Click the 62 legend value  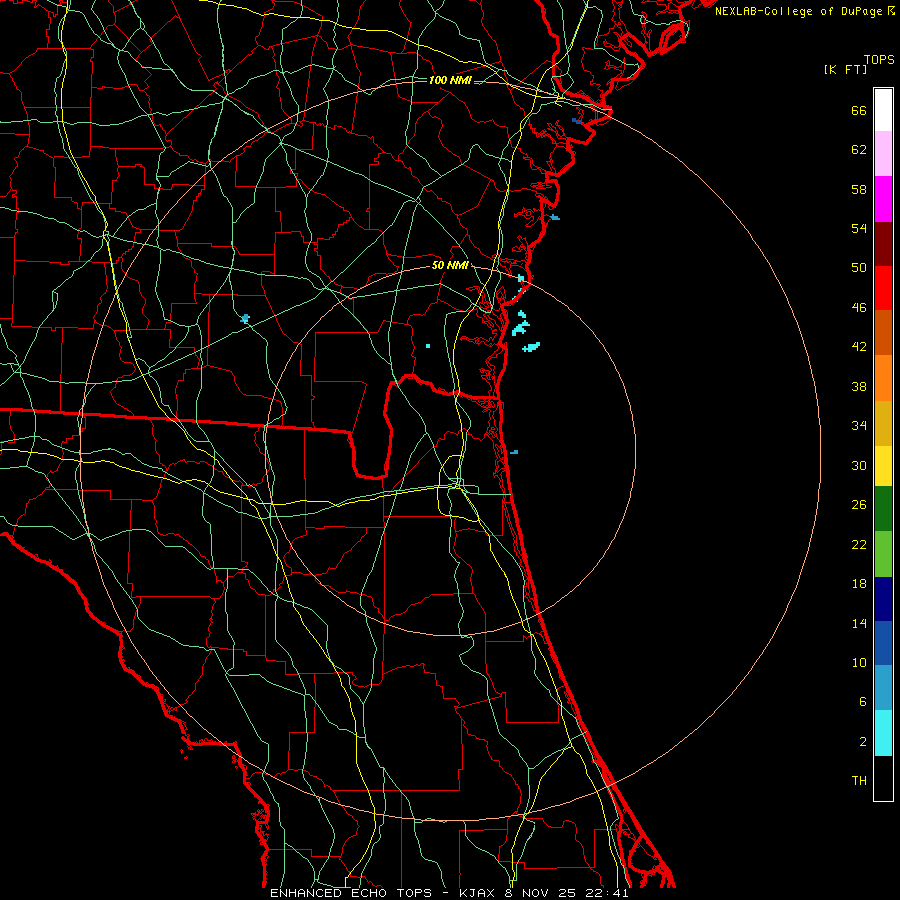point(859,149)
